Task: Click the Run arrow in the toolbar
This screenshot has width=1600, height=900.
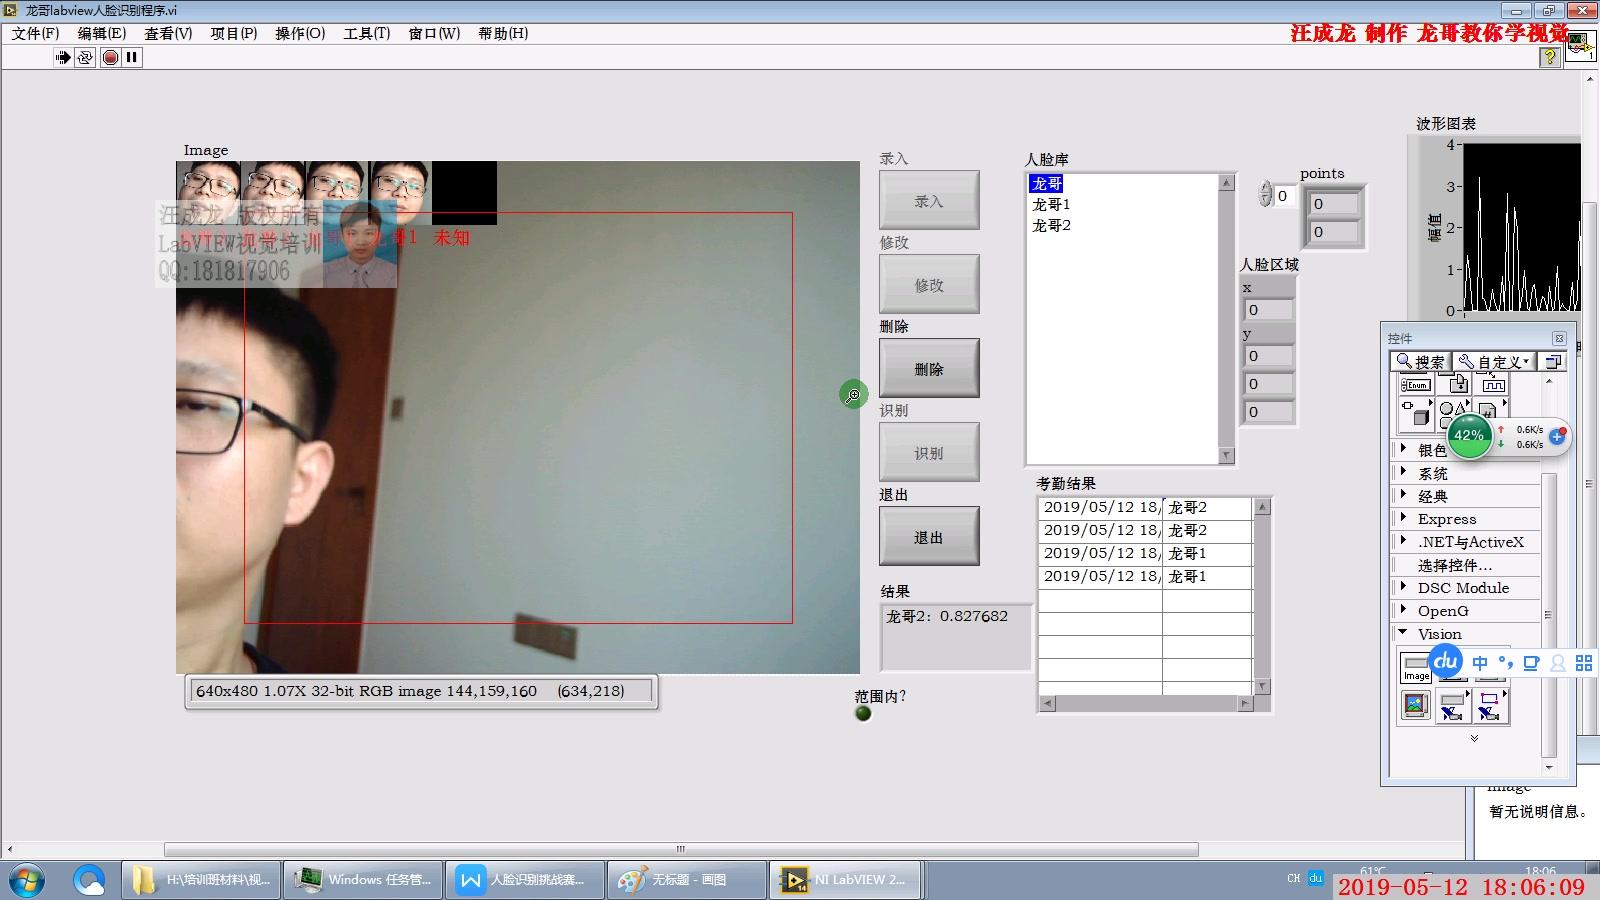Action: (x=63, y=57)
